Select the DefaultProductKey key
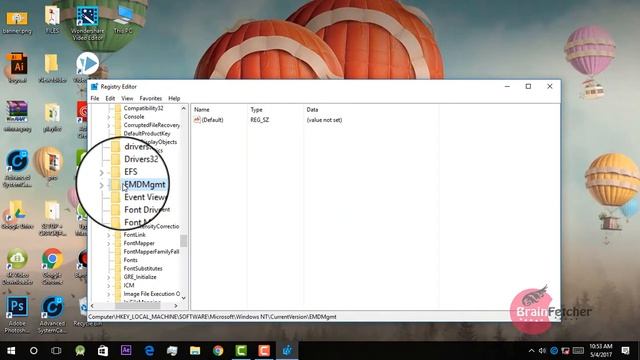The height and width of the screenshot is (360, 640). coord(147,133)
